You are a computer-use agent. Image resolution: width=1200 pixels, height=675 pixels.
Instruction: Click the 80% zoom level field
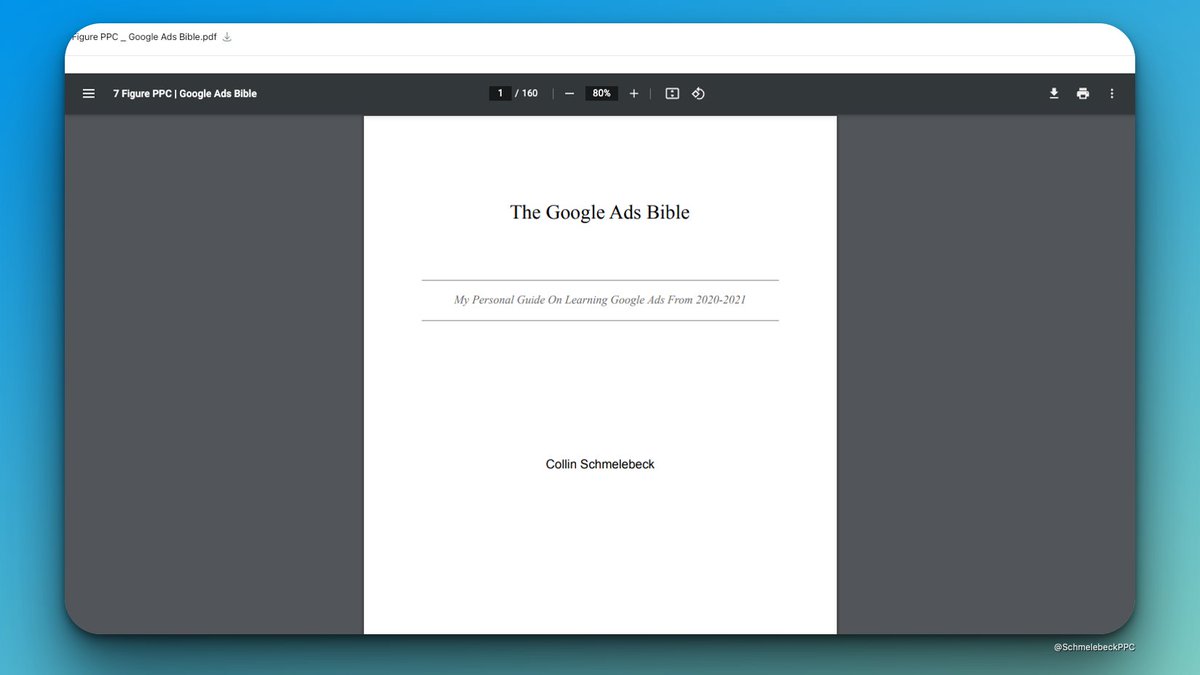click(x=601, y=93)
